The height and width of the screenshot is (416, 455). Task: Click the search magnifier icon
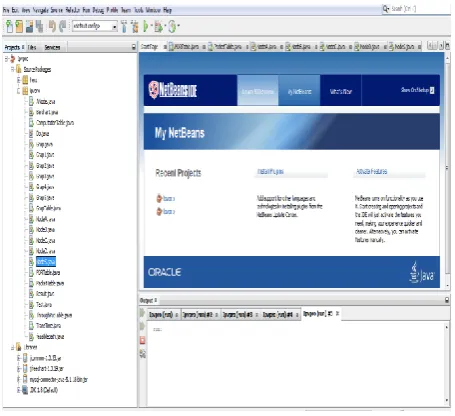coord(386,9)
